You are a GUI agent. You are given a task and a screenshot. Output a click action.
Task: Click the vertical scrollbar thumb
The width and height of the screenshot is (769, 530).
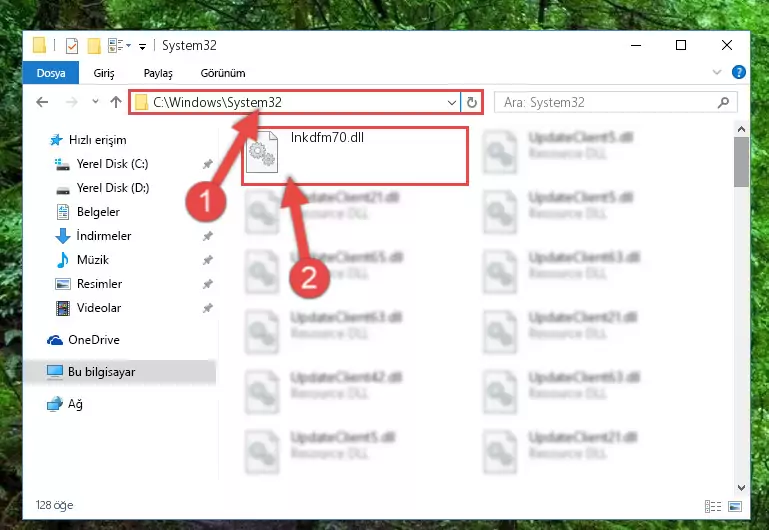pyautogui.click(x=741, y=162)
